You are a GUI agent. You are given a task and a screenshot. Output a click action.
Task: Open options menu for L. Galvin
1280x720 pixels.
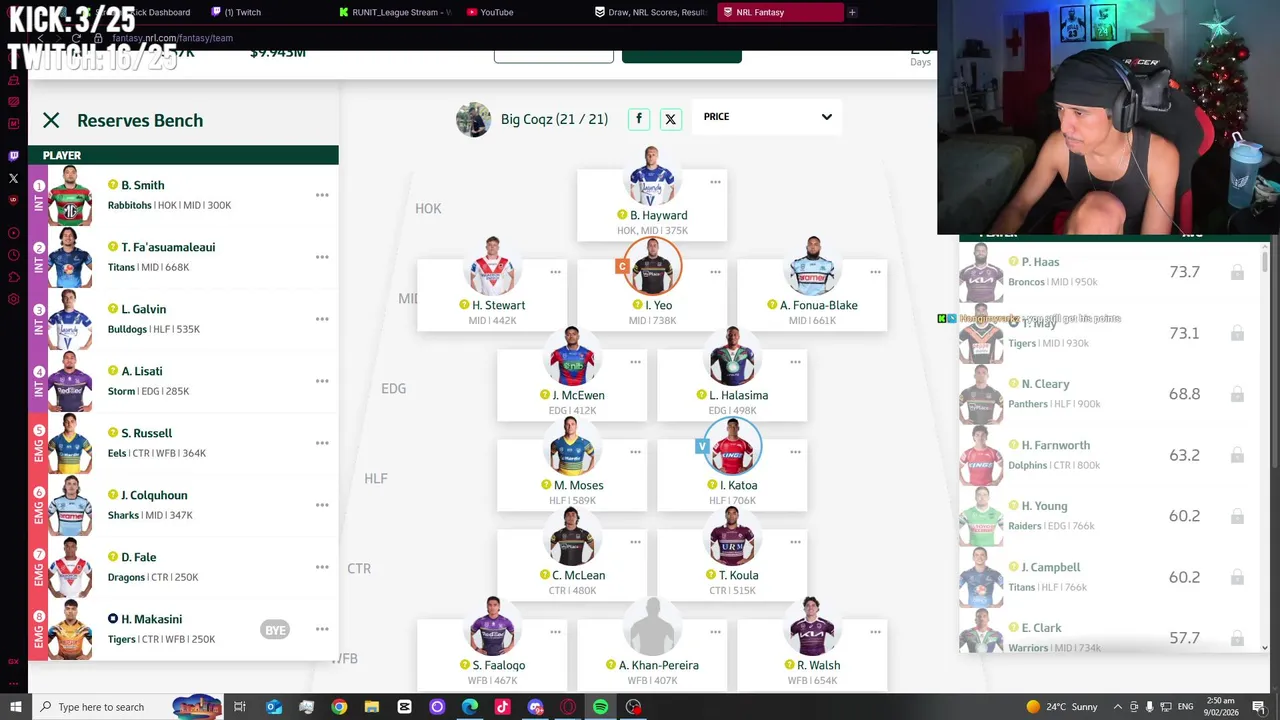coord(322,319)
